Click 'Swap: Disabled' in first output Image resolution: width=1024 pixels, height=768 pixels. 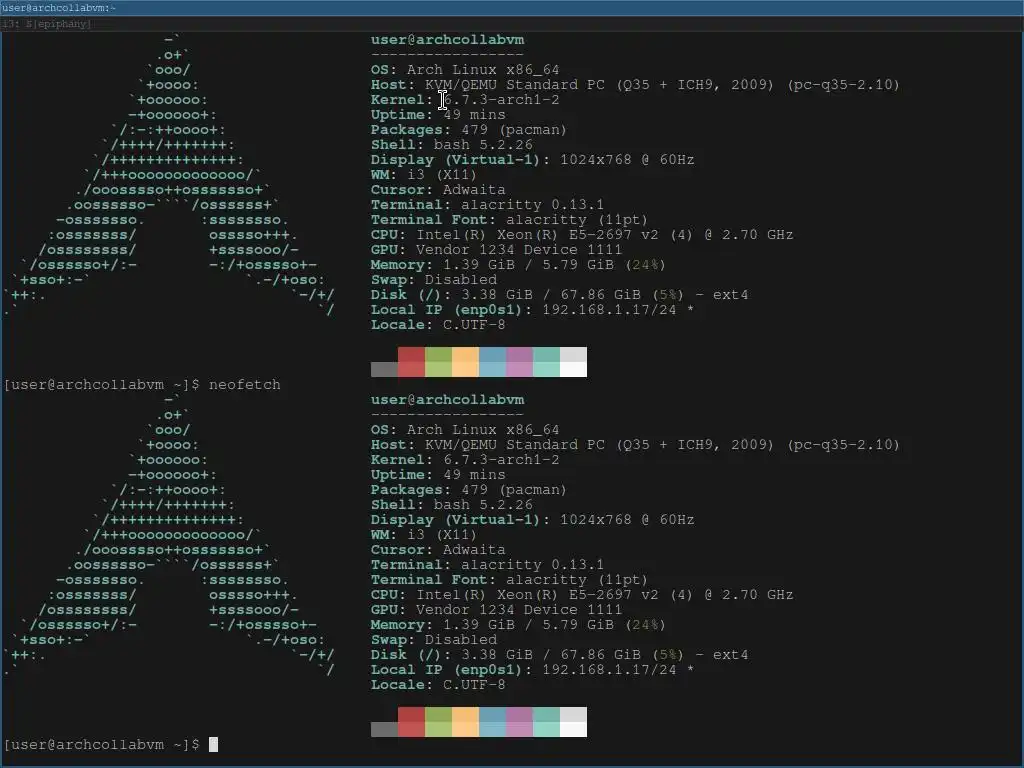(x=434, y=280)
